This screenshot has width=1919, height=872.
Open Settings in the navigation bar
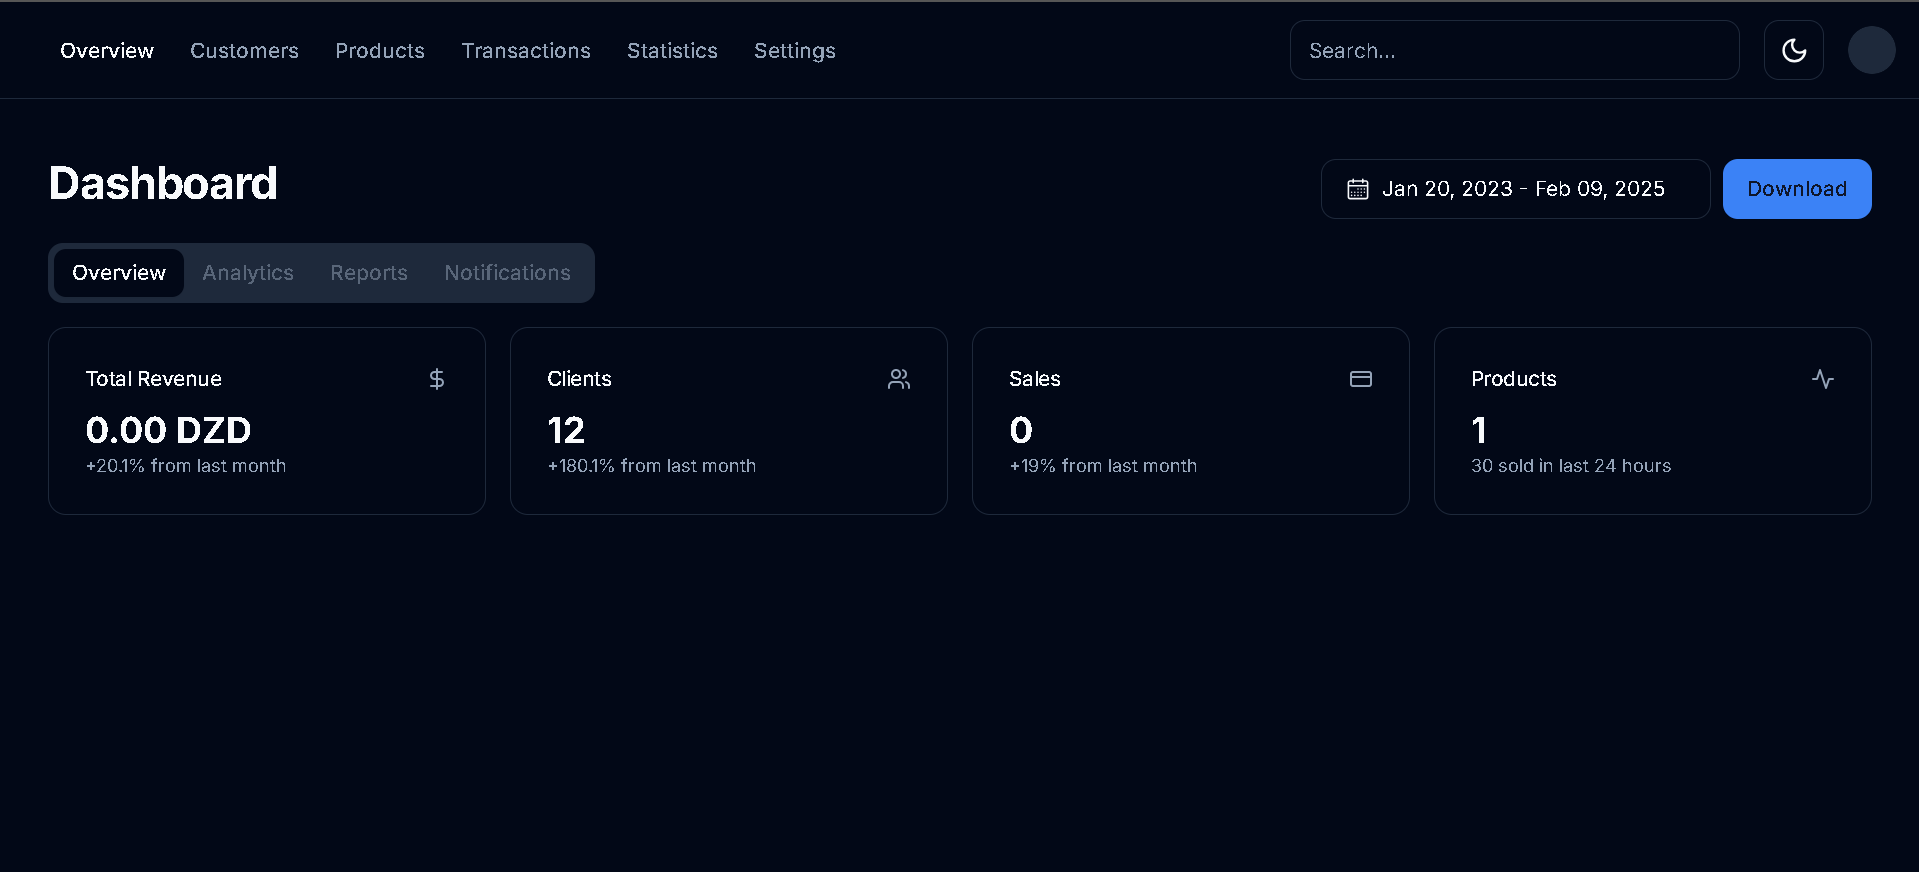click(794, 51)
